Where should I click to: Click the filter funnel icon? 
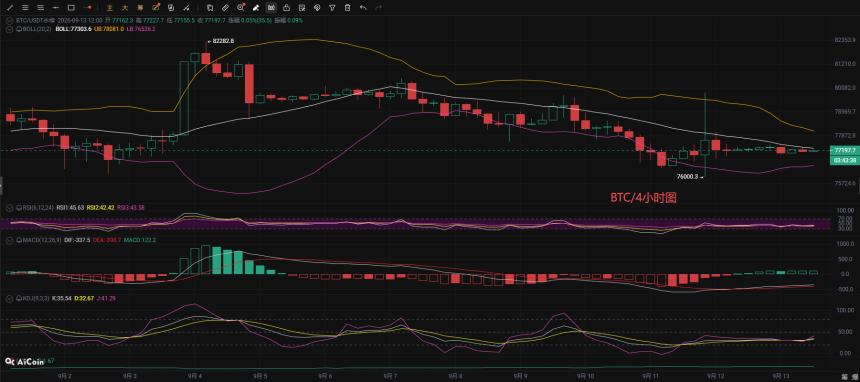pos(332,8)
